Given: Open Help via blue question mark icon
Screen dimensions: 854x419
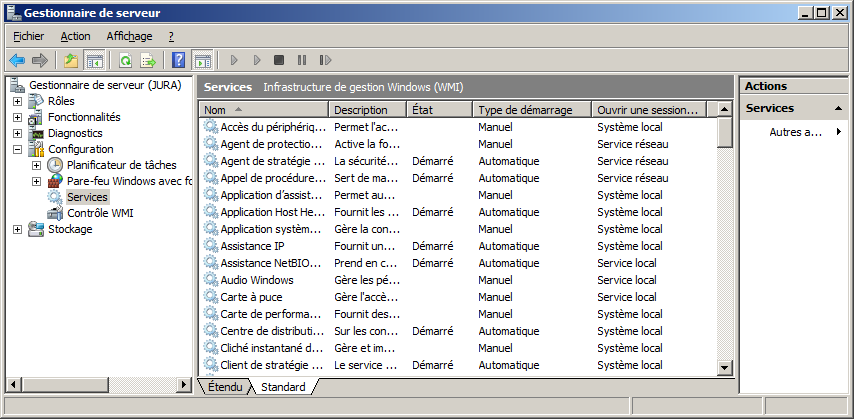Looking at the screenshot, I should click(x=179, y=60).
